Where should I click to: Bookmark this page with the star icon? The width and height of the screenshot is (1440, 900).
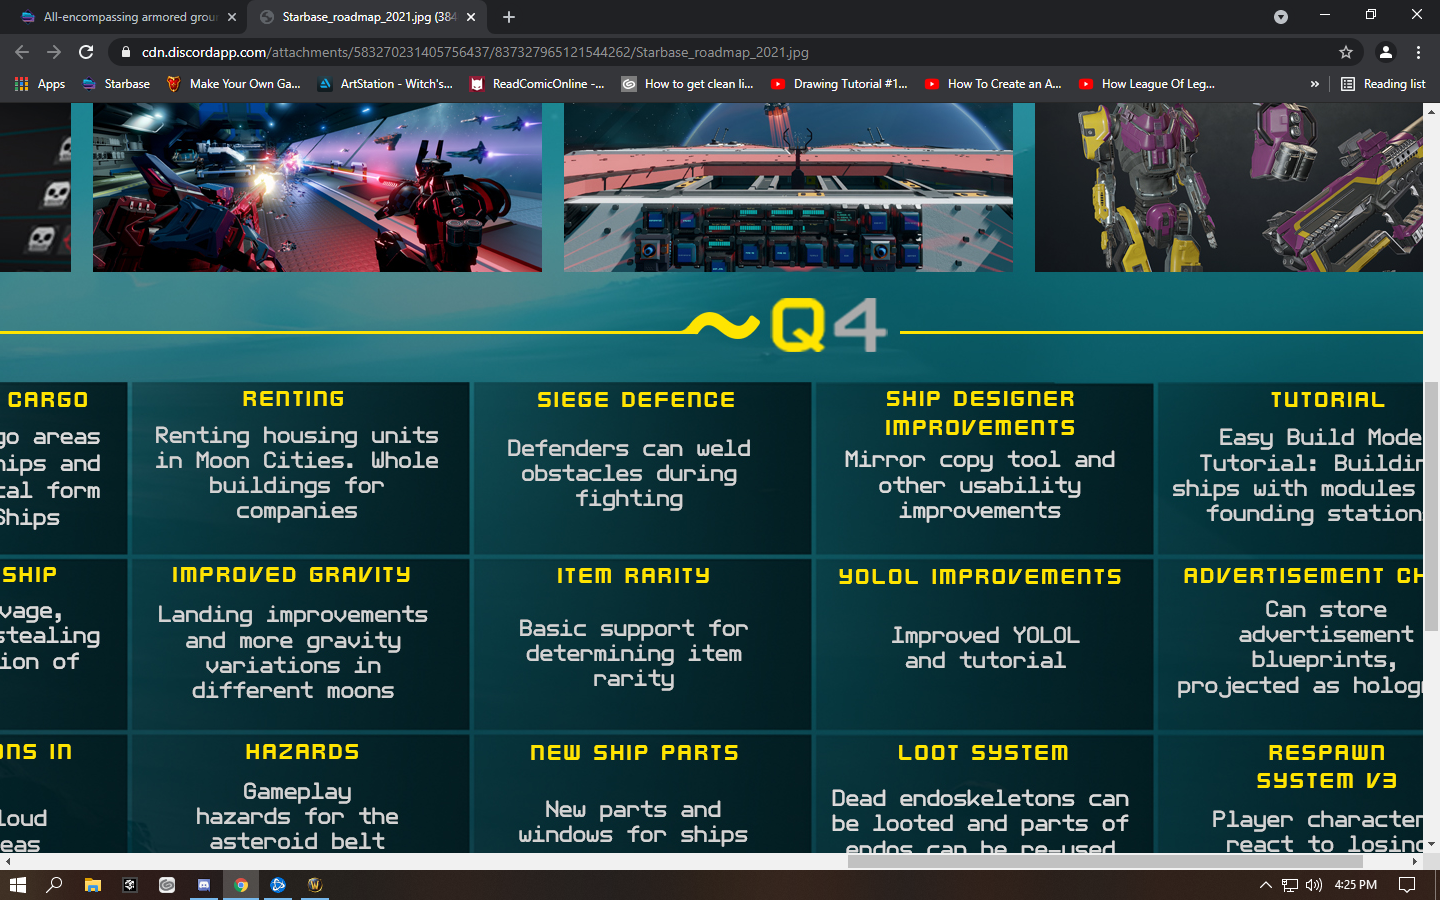[1346, 52]
